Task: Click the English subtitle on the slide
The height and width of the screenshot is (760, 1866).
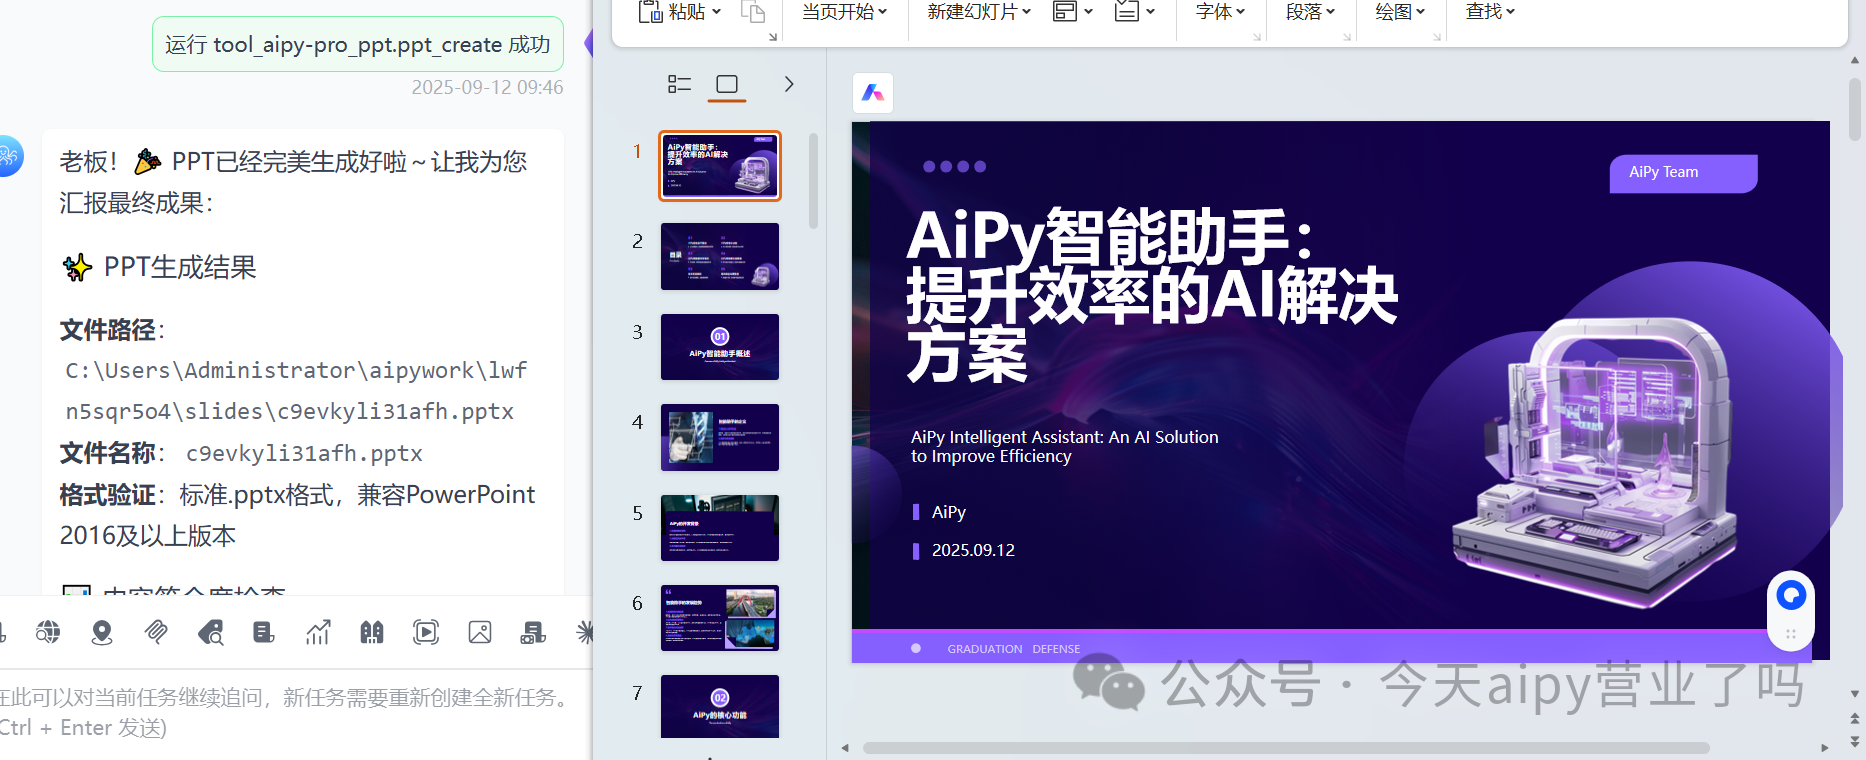Action: pyautogui.click(x=1064, y=446)
